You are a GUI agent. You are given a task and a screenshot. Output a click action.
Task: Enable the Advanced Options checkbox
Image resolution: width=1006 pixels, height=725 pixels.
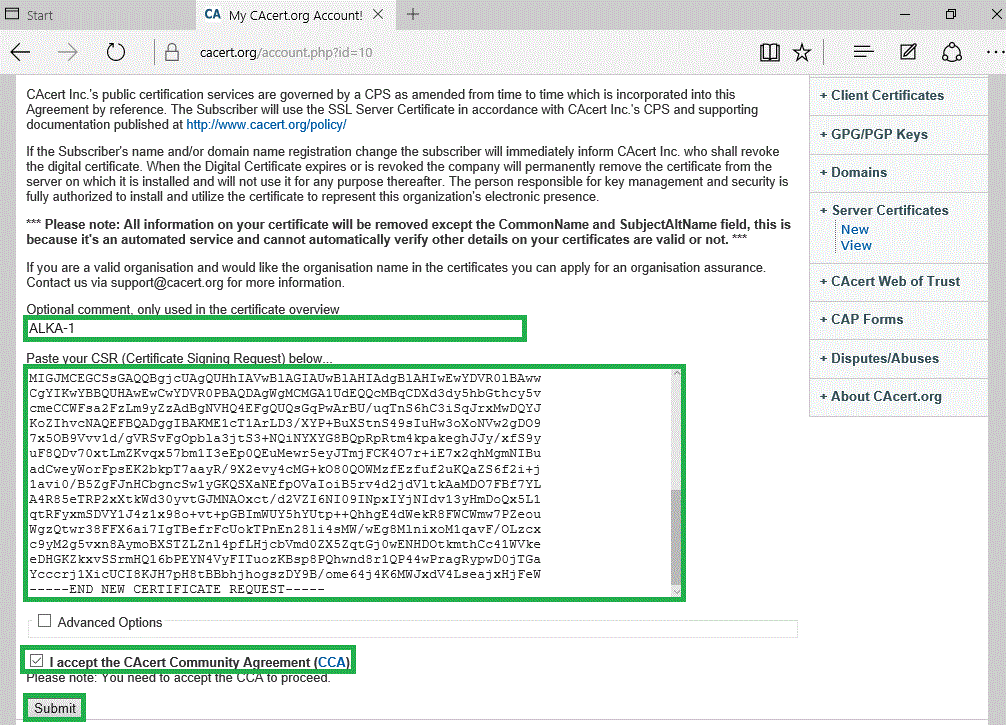[x=44, y=621]
